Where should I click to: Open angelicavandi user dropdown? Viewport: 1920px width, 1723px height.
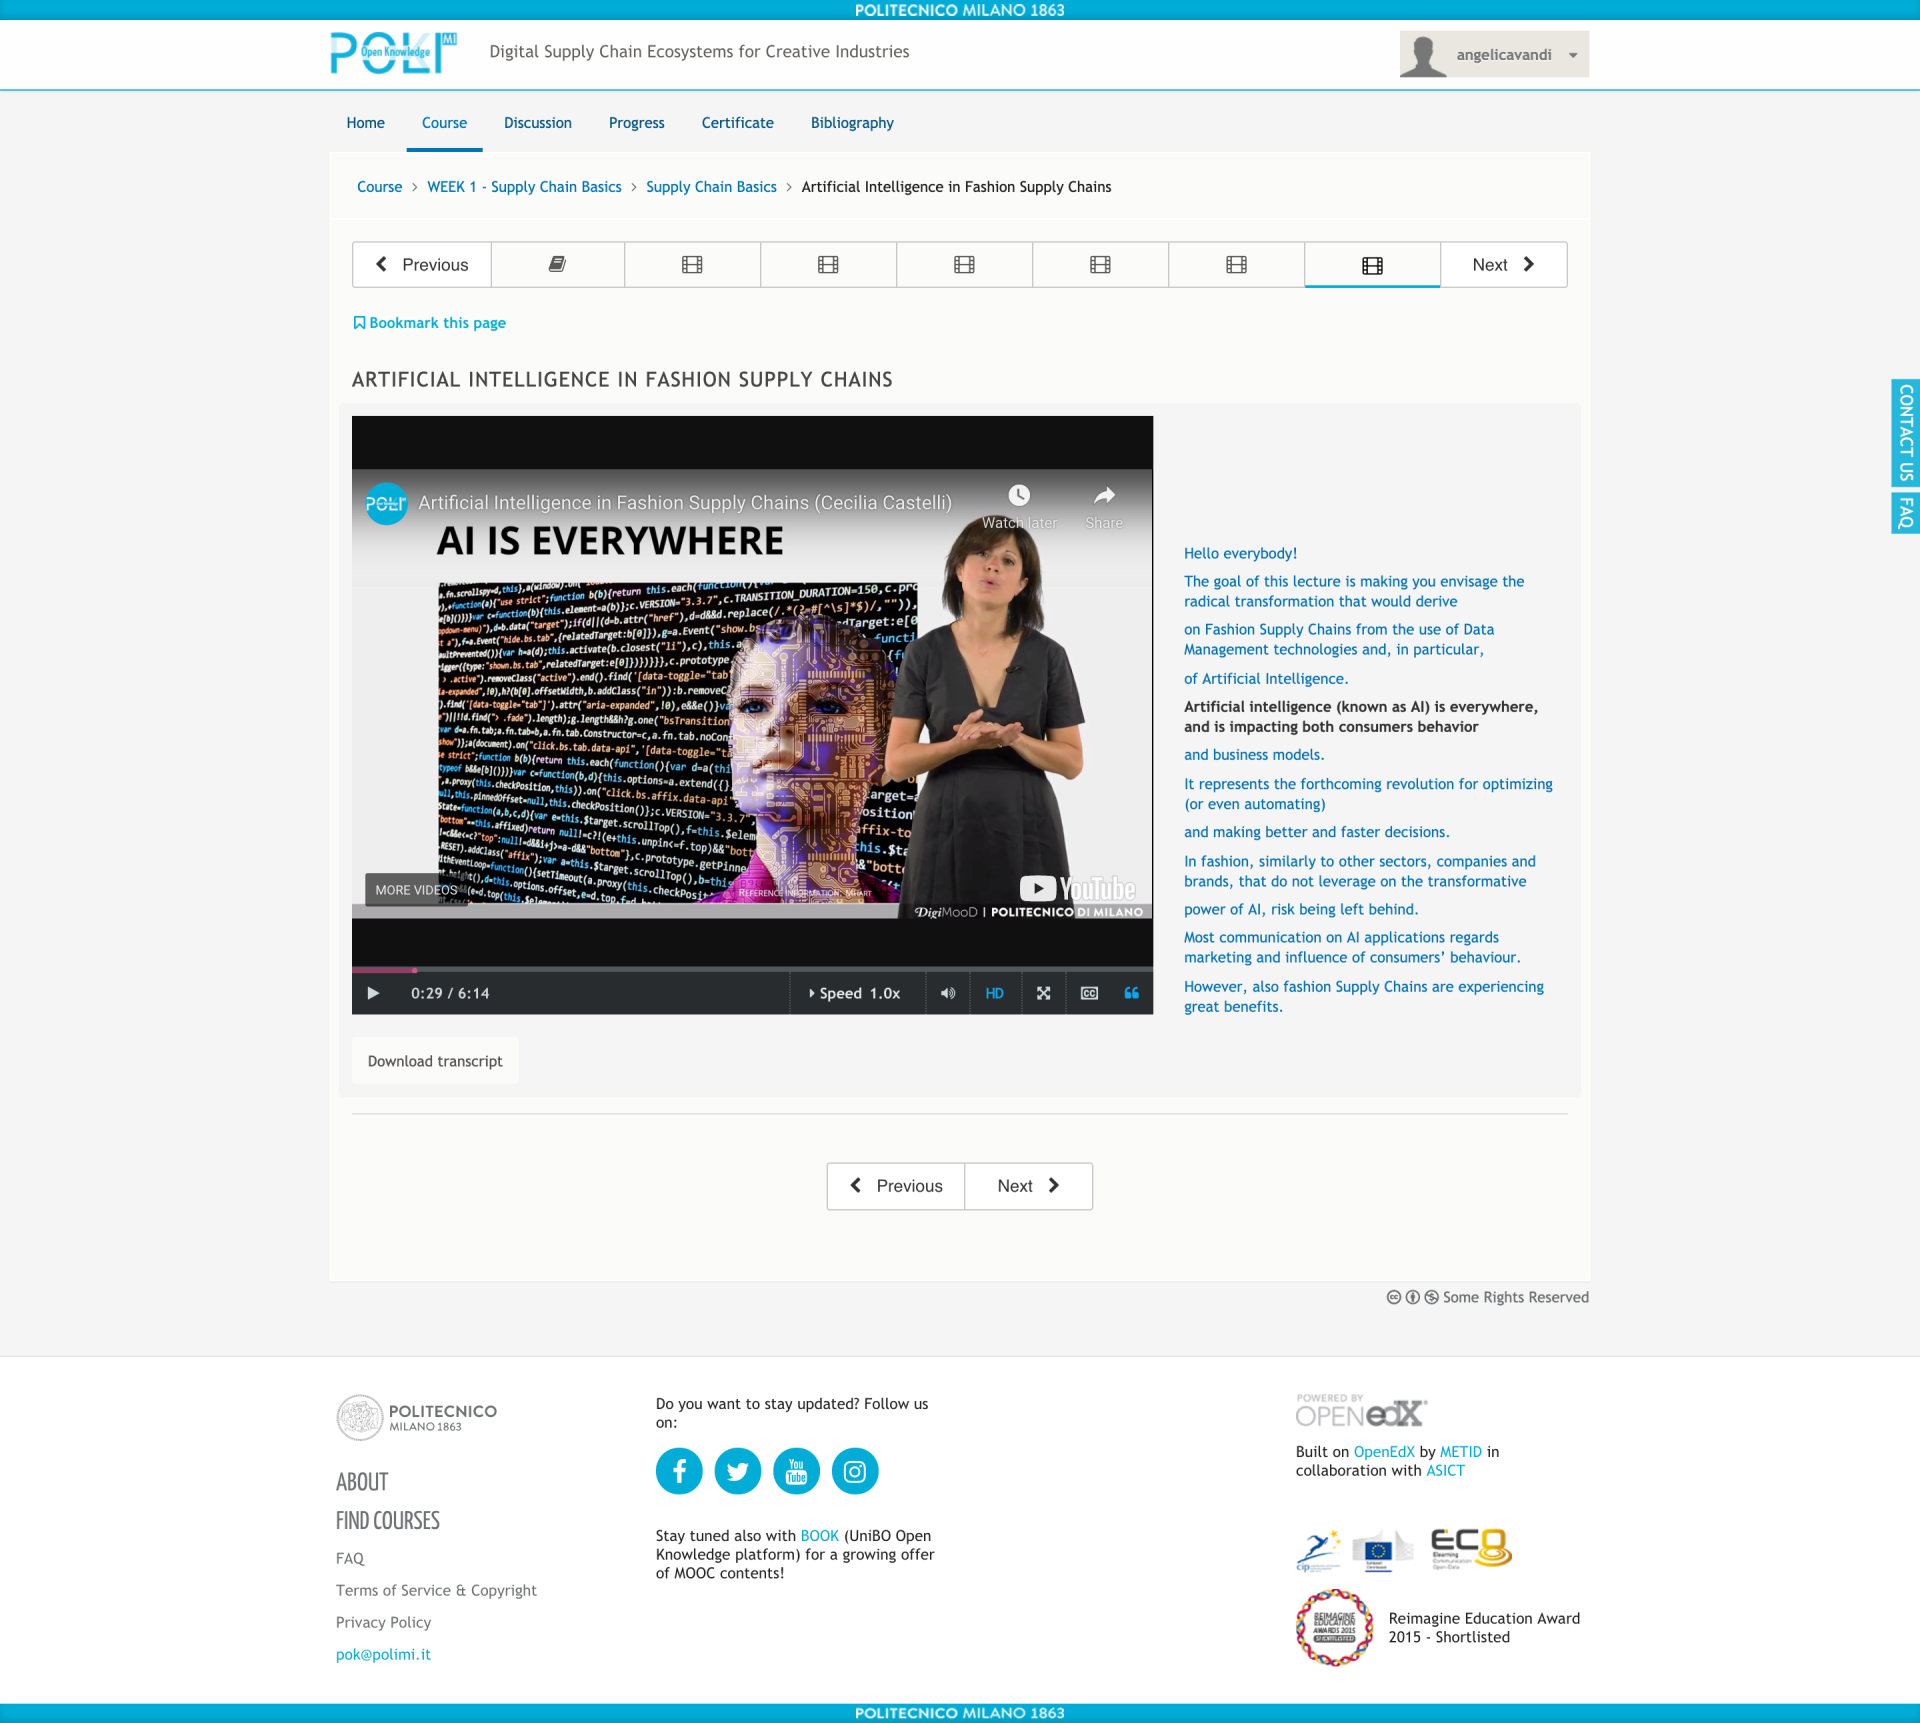point(1494,54)
